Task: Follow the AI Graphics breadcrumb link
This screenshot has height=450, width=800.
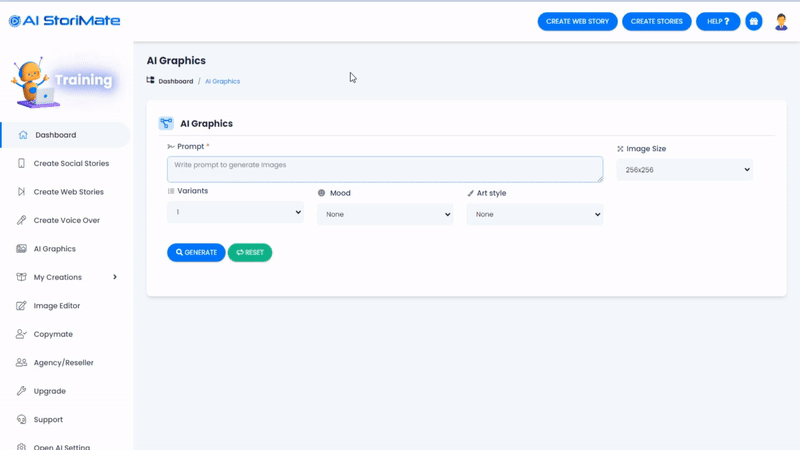Action: pos(222,81)
